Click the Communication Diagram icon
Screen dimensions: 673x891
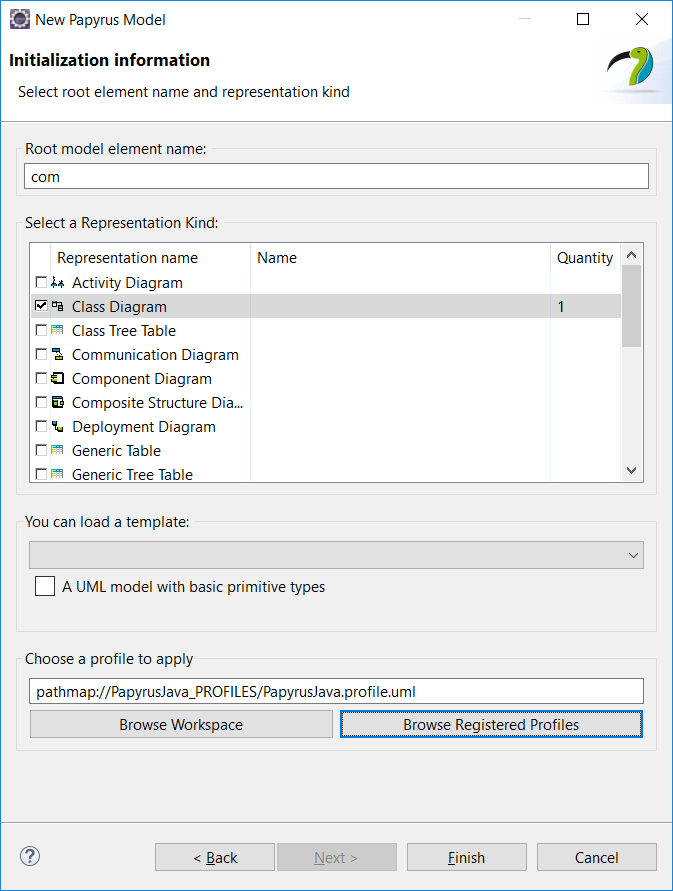coord(57,354)
